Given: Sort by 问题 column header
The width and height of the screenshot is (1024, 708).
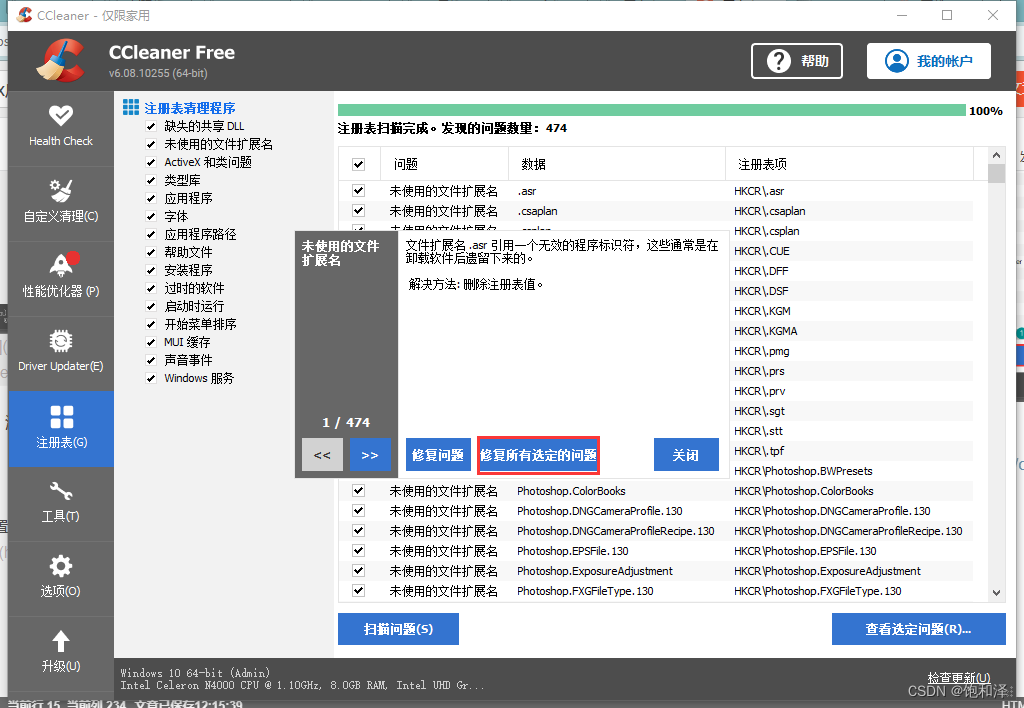Looking at the screenshot, I should [444, 164].
